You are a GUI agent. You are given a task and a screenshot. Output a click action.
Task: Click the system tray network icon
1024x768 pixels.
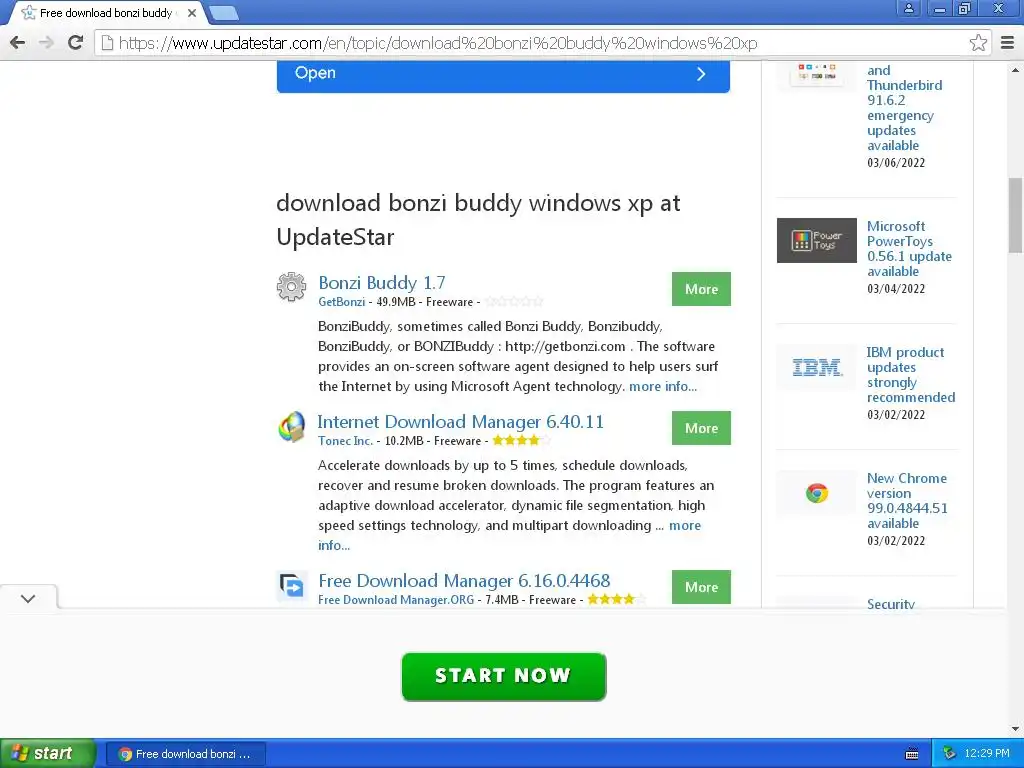click(950, 754)
